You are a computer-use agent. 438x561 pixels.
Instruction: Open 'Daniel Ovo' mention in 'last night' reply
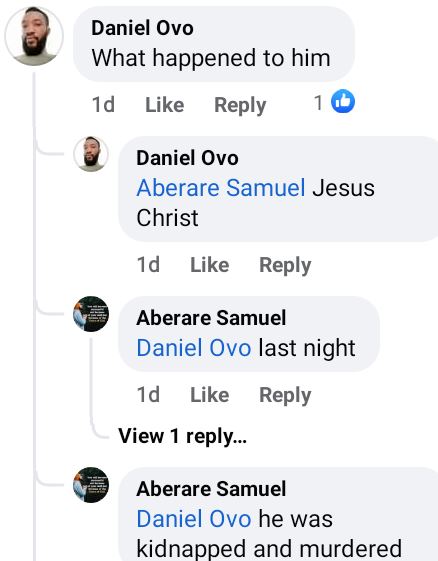(194, 348)
